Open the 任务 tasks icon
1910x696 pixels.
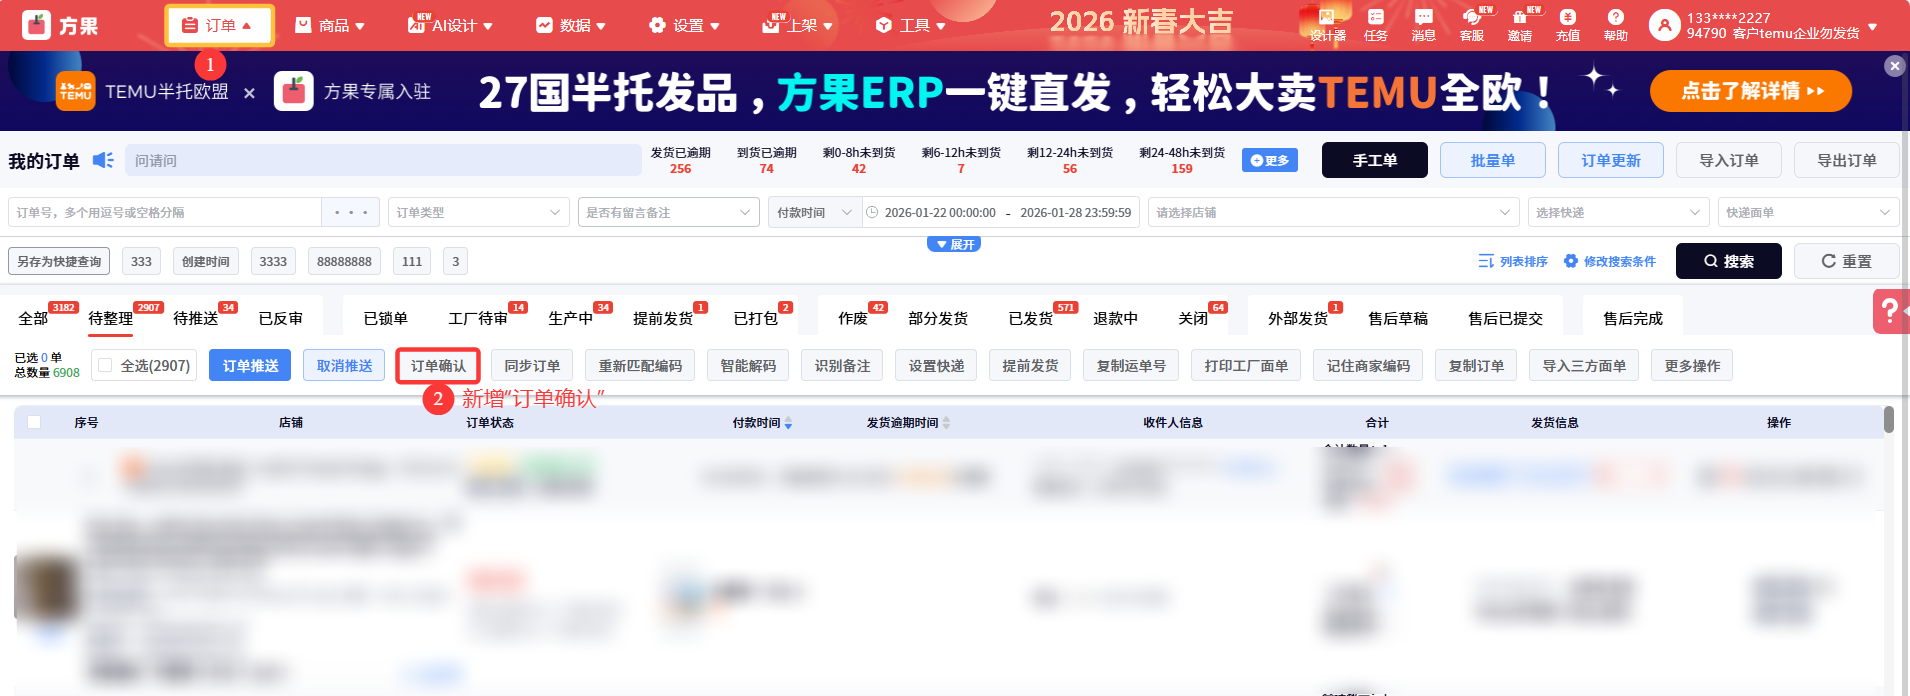pos(1376,25)
